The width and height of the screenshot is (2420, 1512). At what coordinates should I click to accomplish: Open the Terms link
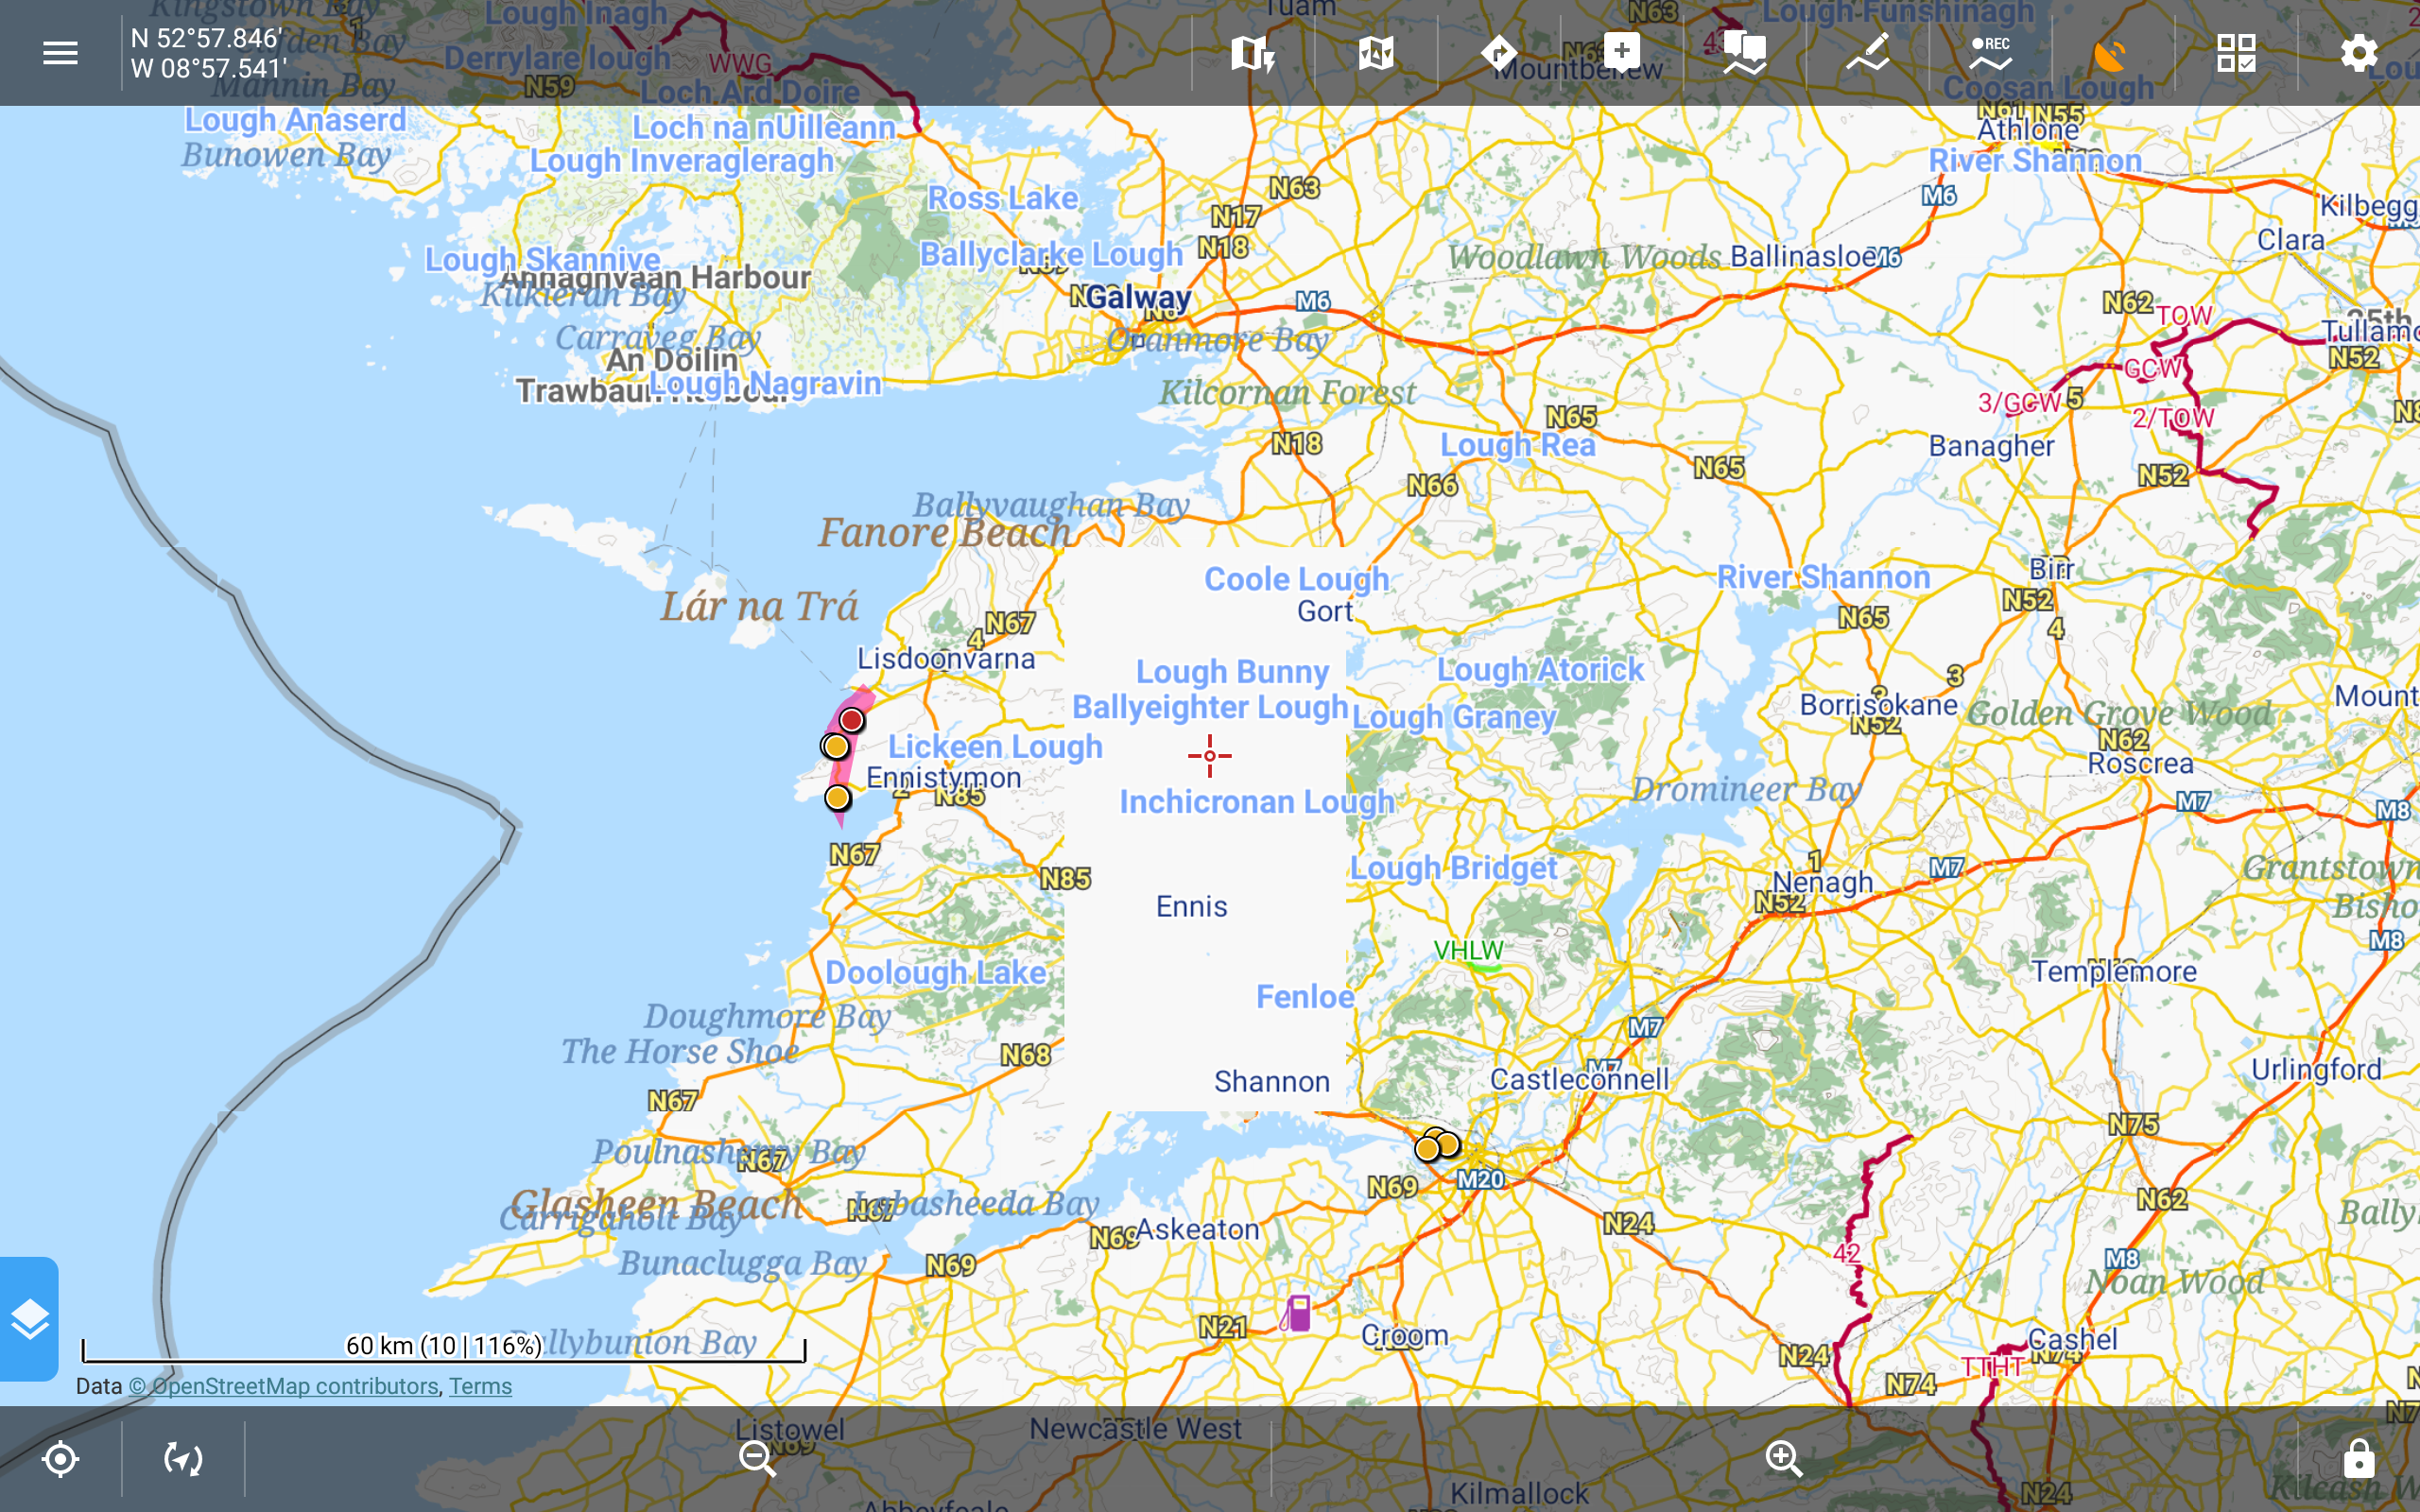[480, 1386]
